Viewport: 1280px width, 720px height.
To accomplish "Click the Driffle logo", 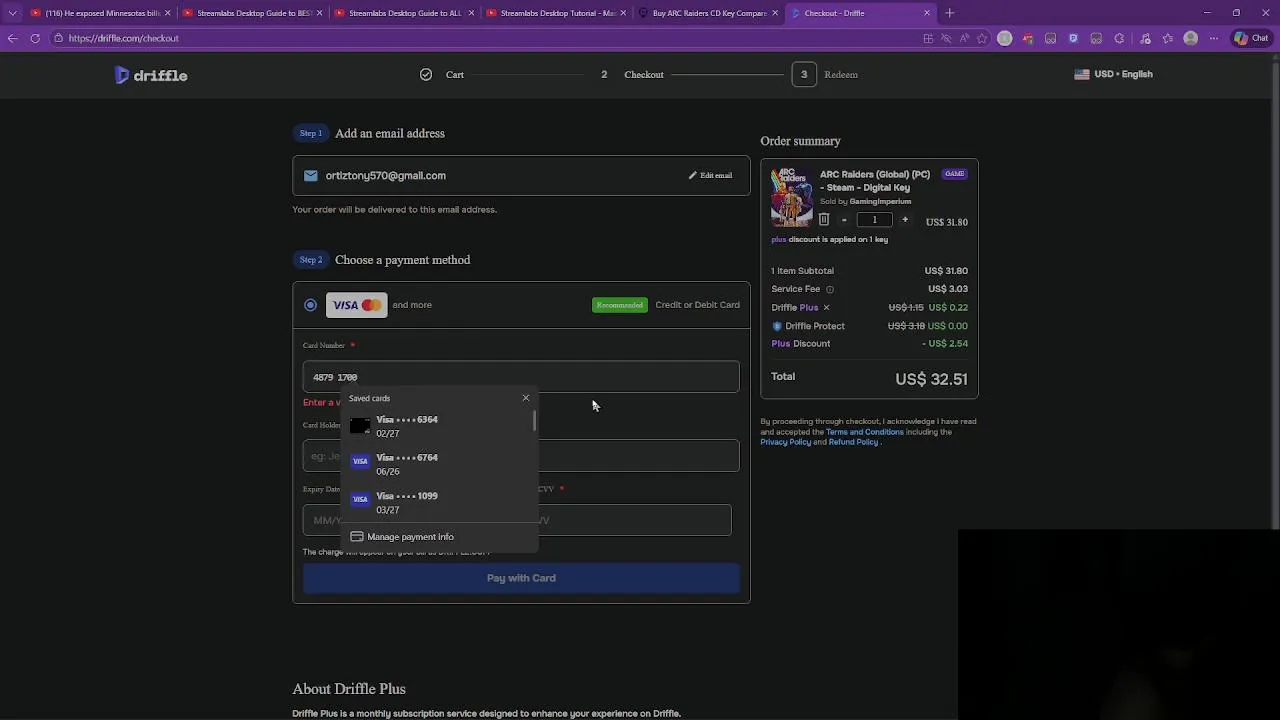I will click(x=151, y=75).
